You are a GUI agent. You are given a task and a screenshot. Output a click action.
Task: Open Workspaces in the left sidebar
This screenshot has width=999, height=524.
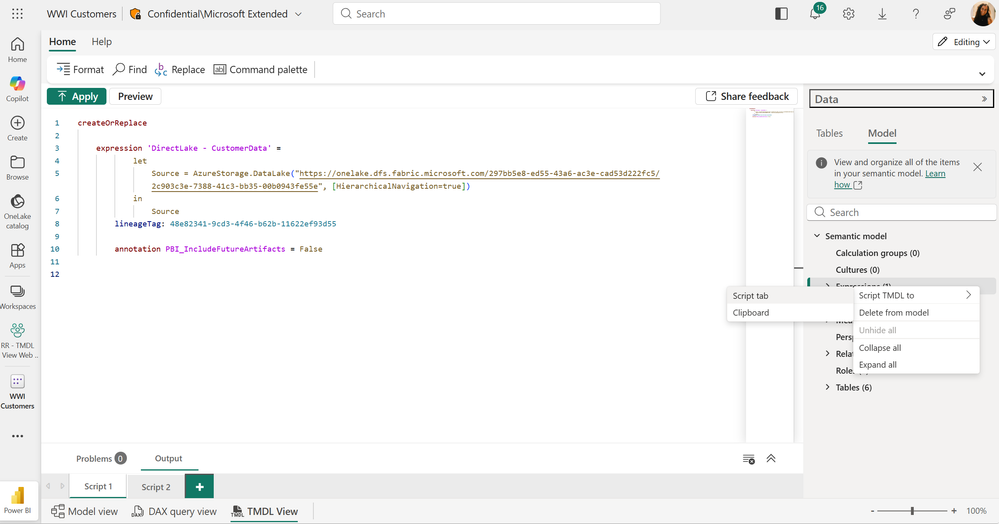pos(17,297)
